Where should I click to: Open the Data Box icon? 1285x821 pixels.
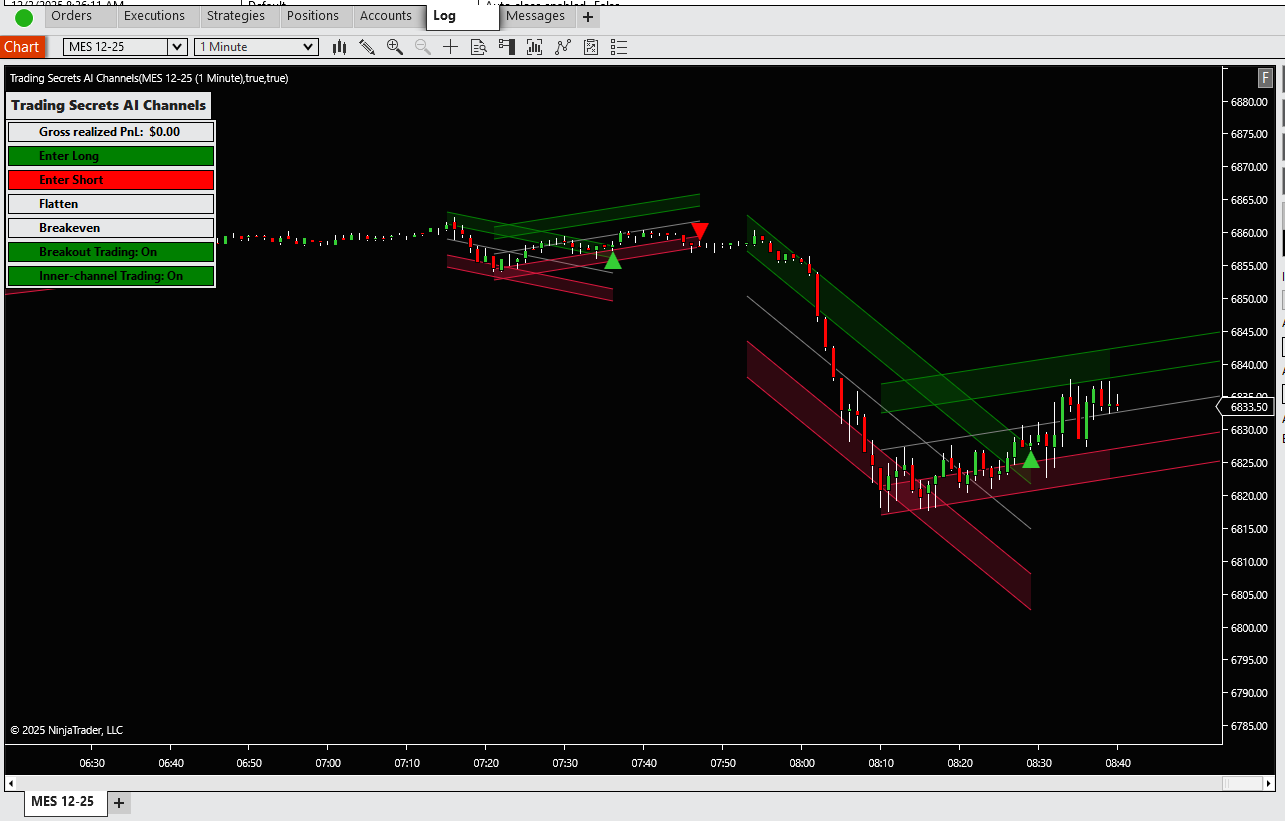(x=479, y=47)
